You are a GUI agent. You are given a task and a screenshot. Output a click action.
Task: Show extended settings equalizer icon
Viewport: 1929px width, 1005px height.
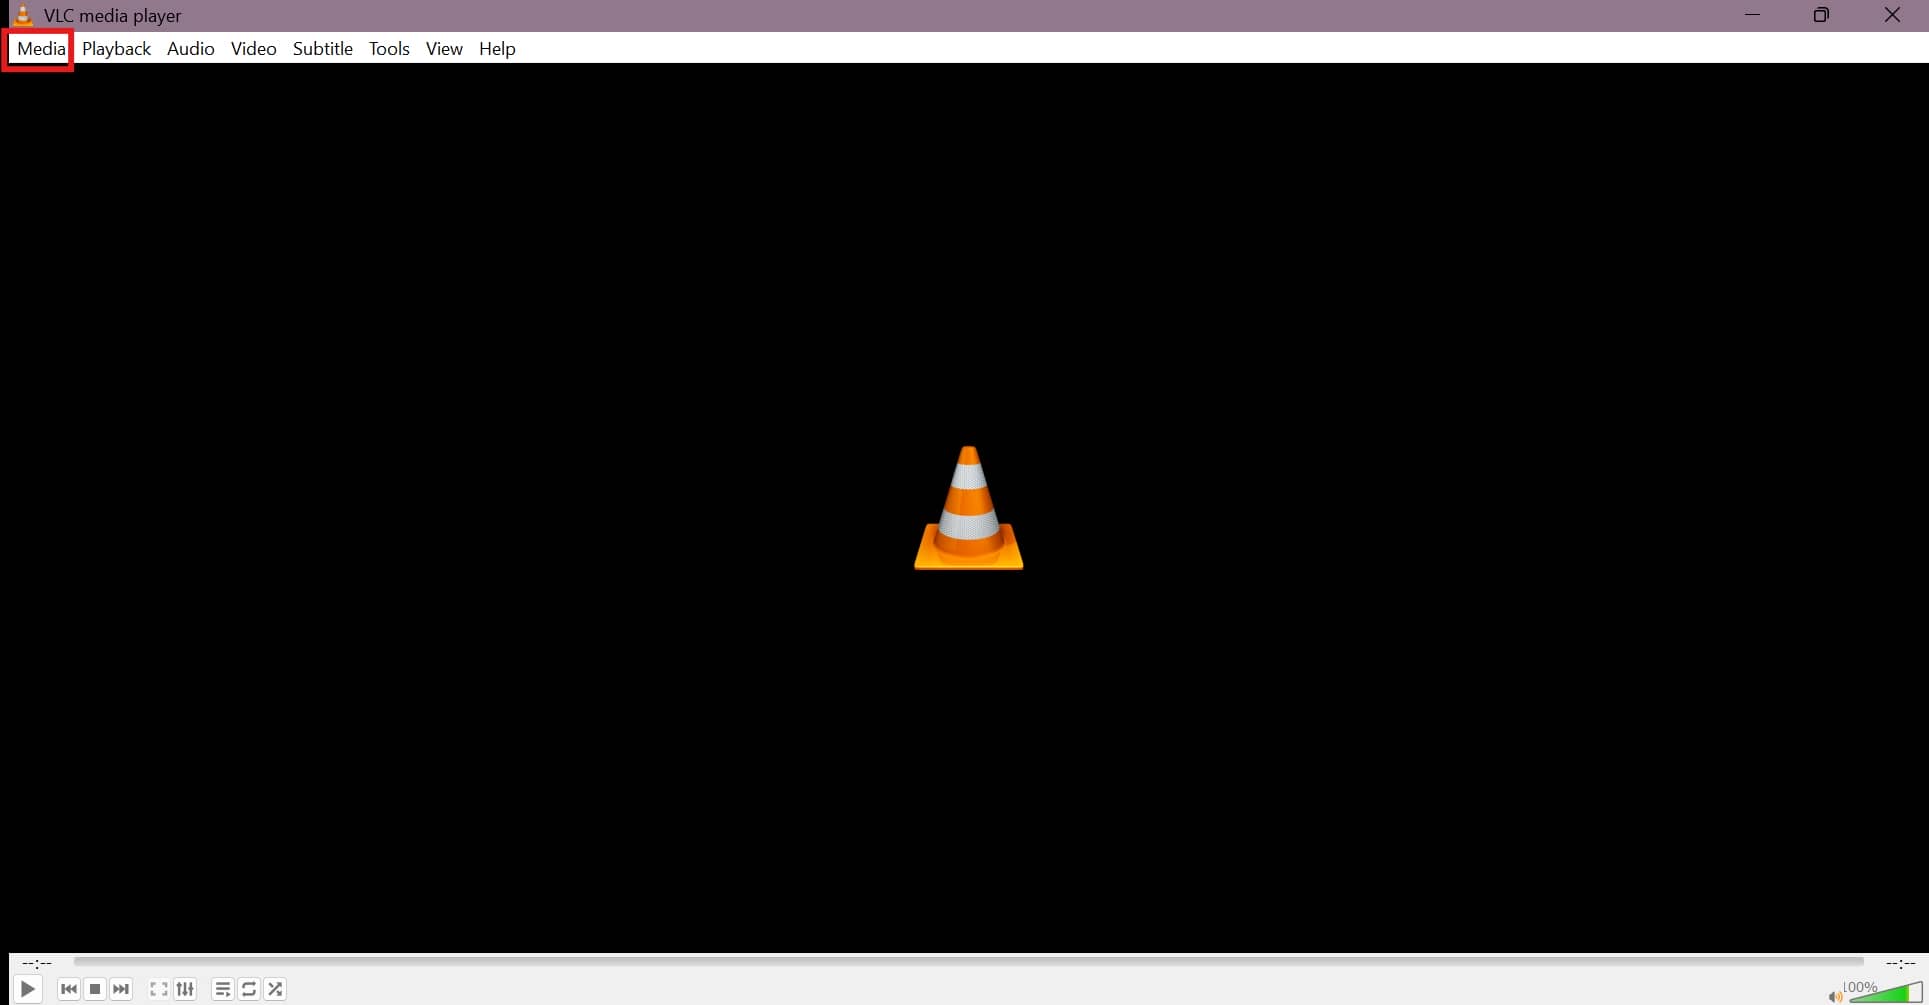pos(185,989)
